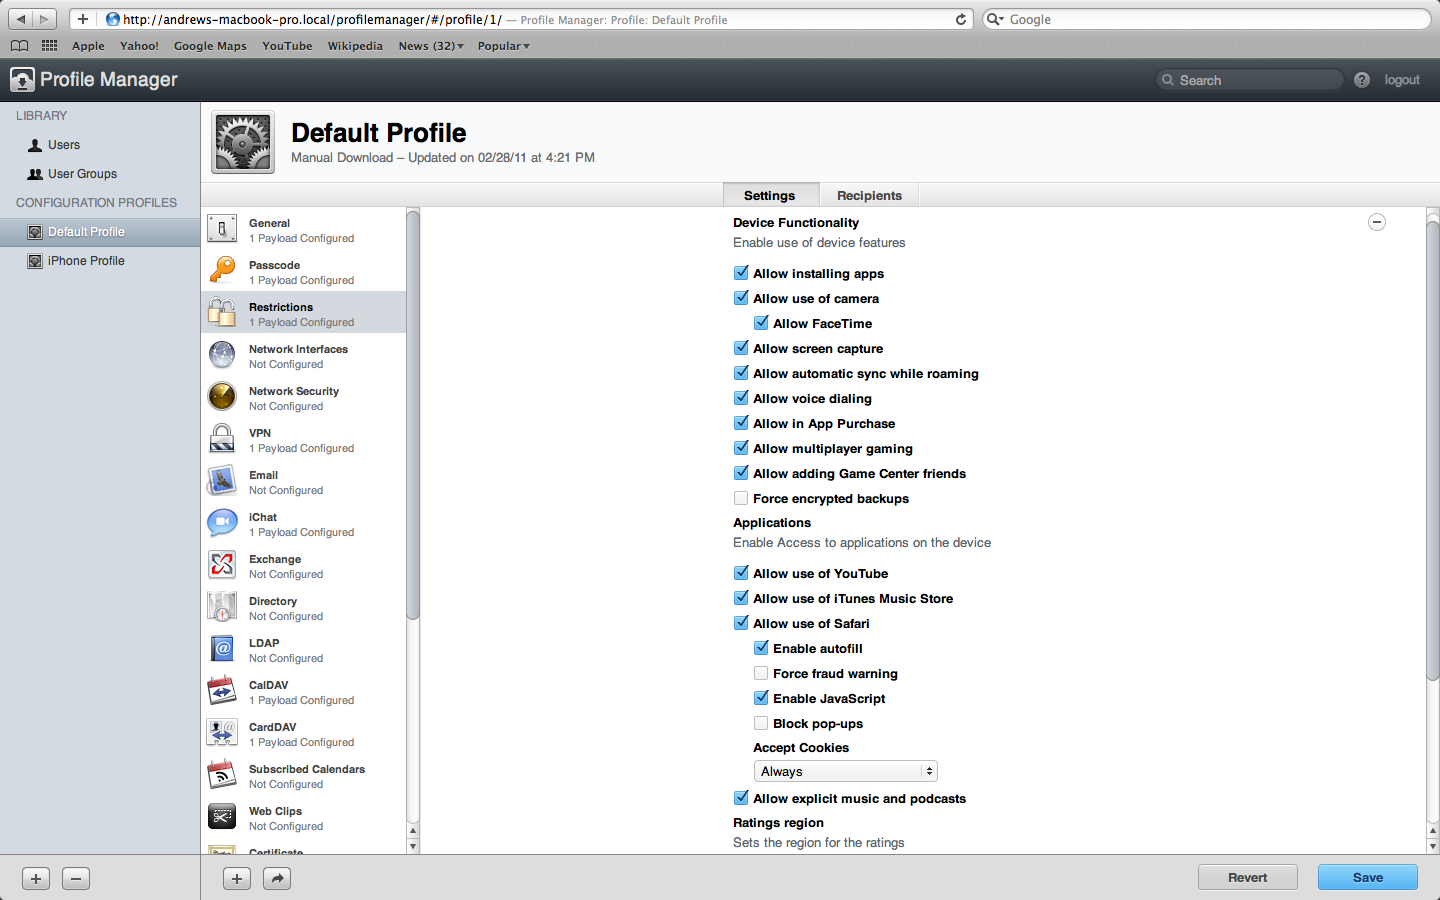Open the Google Maps bookmark

click(210, 46)
